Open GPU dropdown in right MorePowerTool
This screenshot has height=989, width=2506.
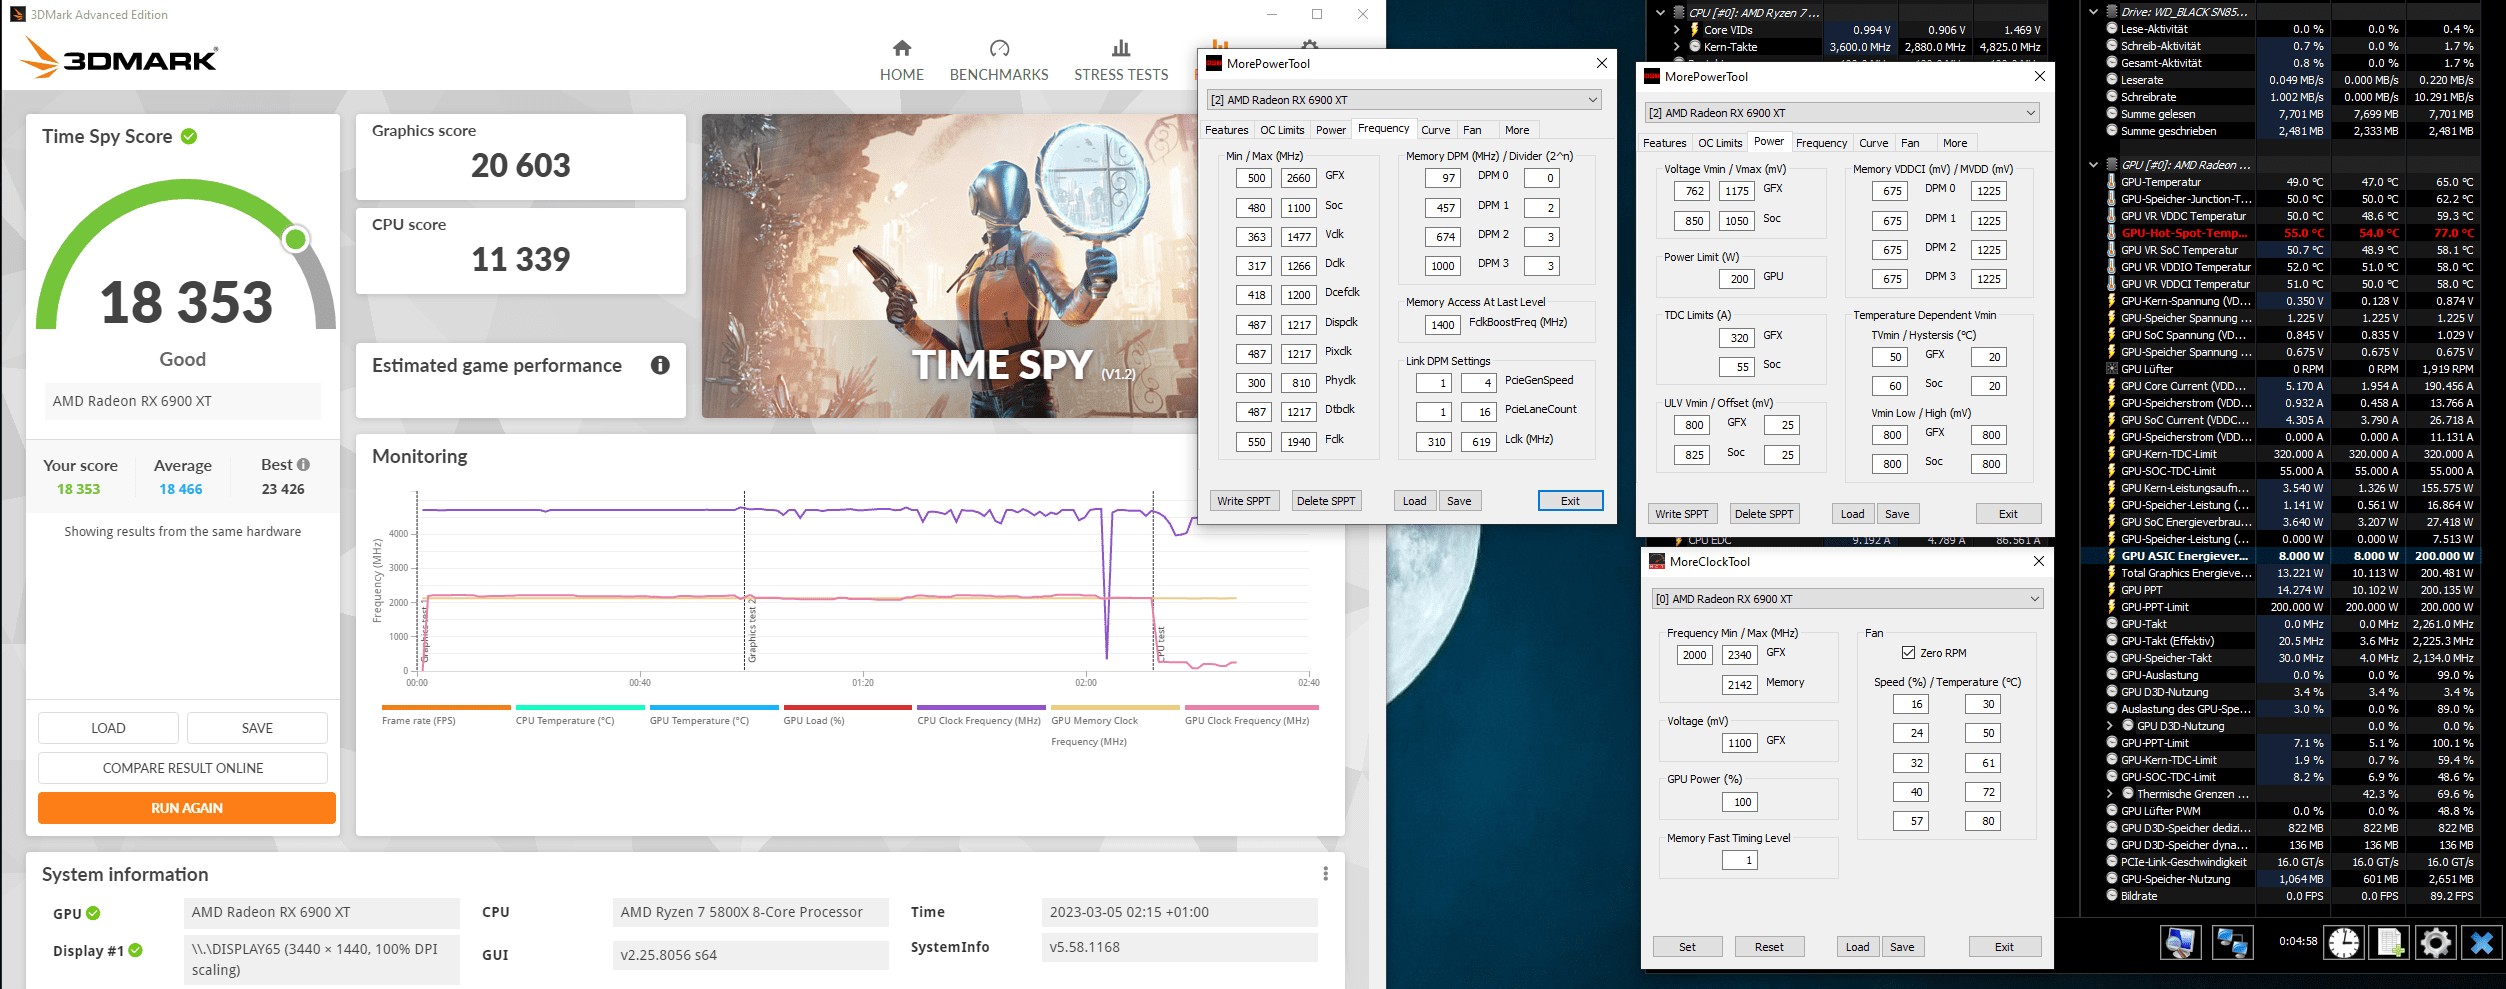tap(2030, 112)
